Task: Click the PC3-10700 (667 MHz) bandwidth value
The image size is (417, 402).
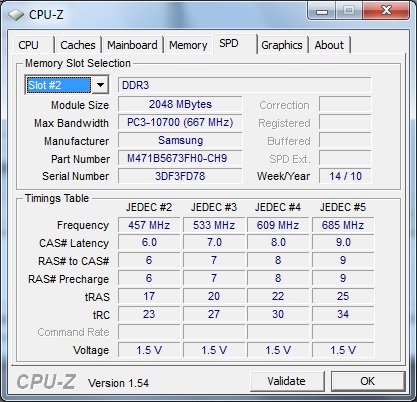Action: [180, 122]
